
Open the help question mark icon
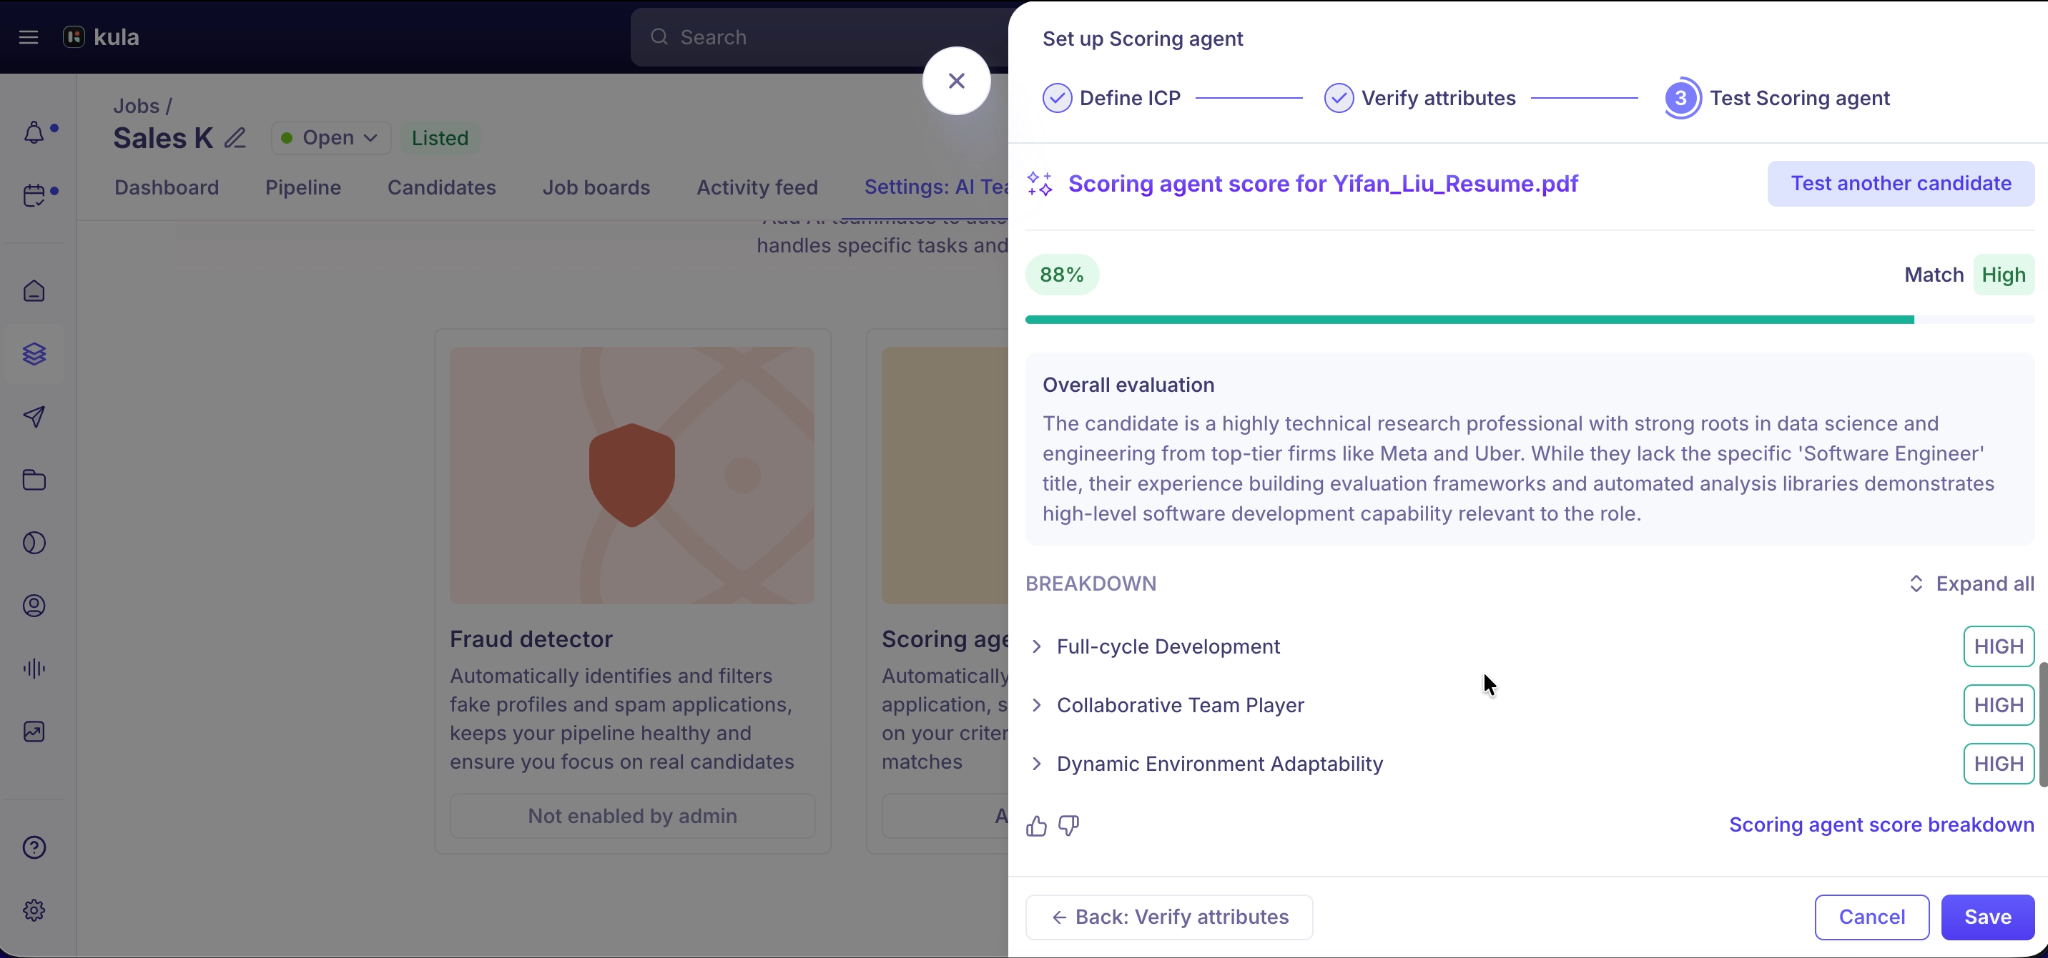point(34,848)
